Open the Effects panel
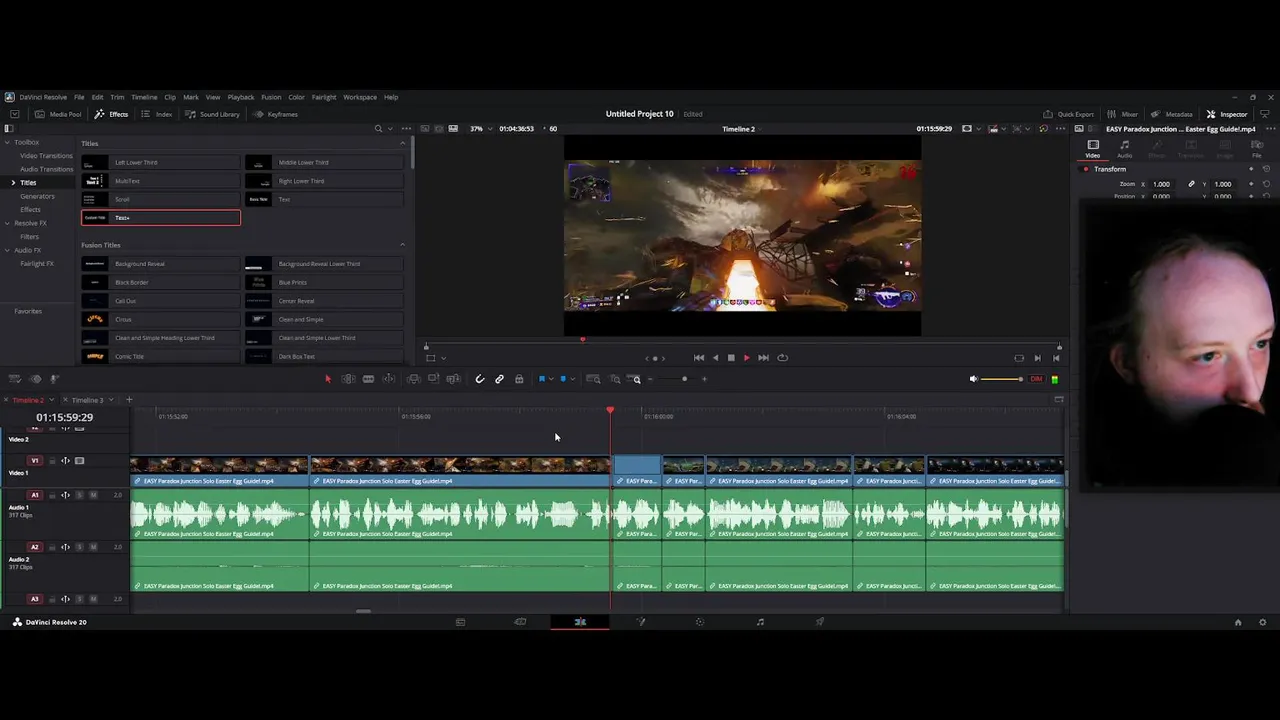 (111, 114)
